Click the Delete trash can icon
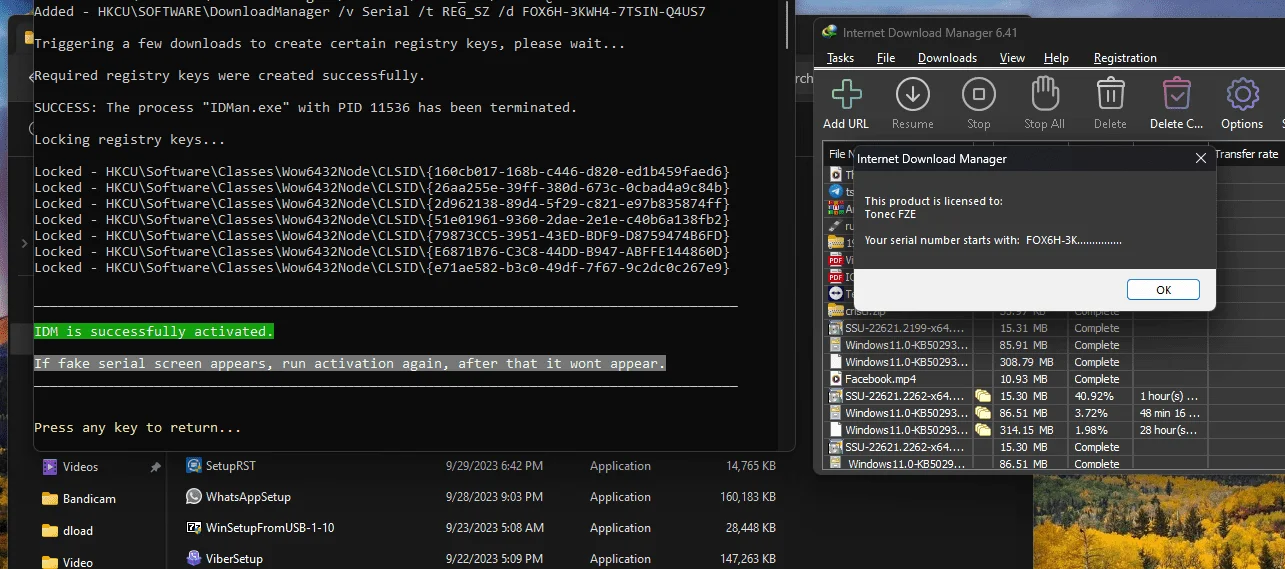This screenshot has height=569, width=1285. coord(1111,95)
